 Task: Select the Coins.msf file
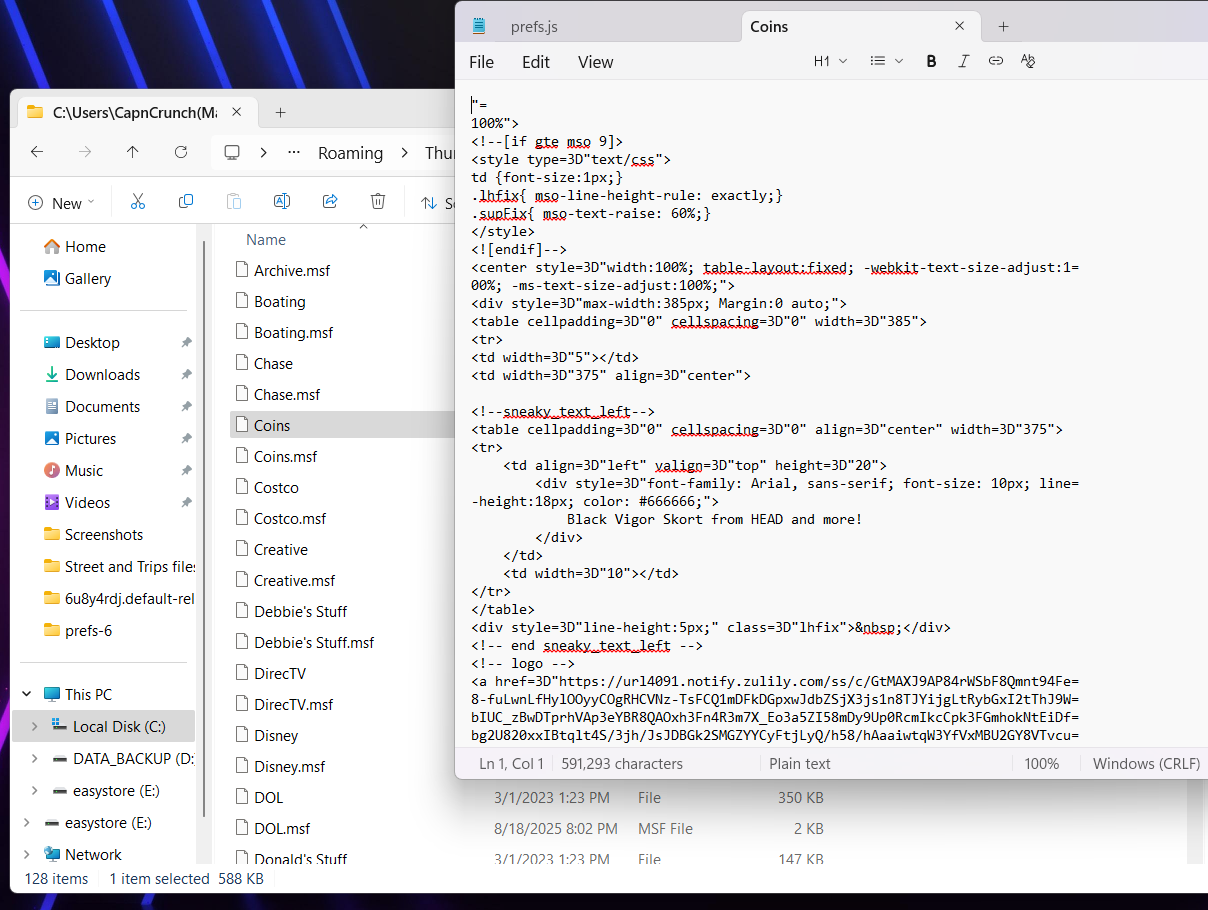pyautogui.click(x=285, y=456)
